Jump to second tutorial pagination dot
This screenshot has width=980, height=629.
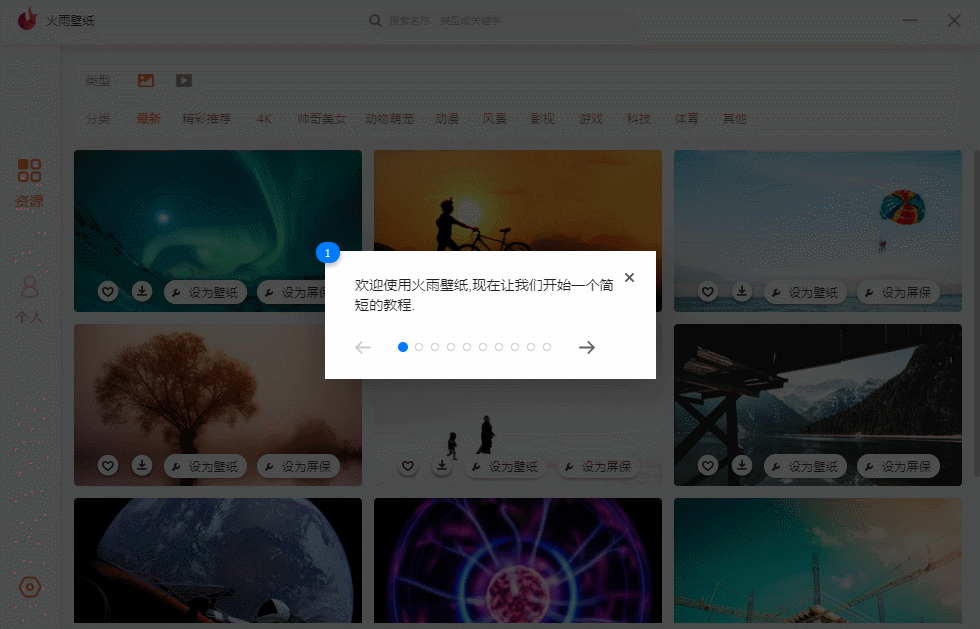coord(419,347)
